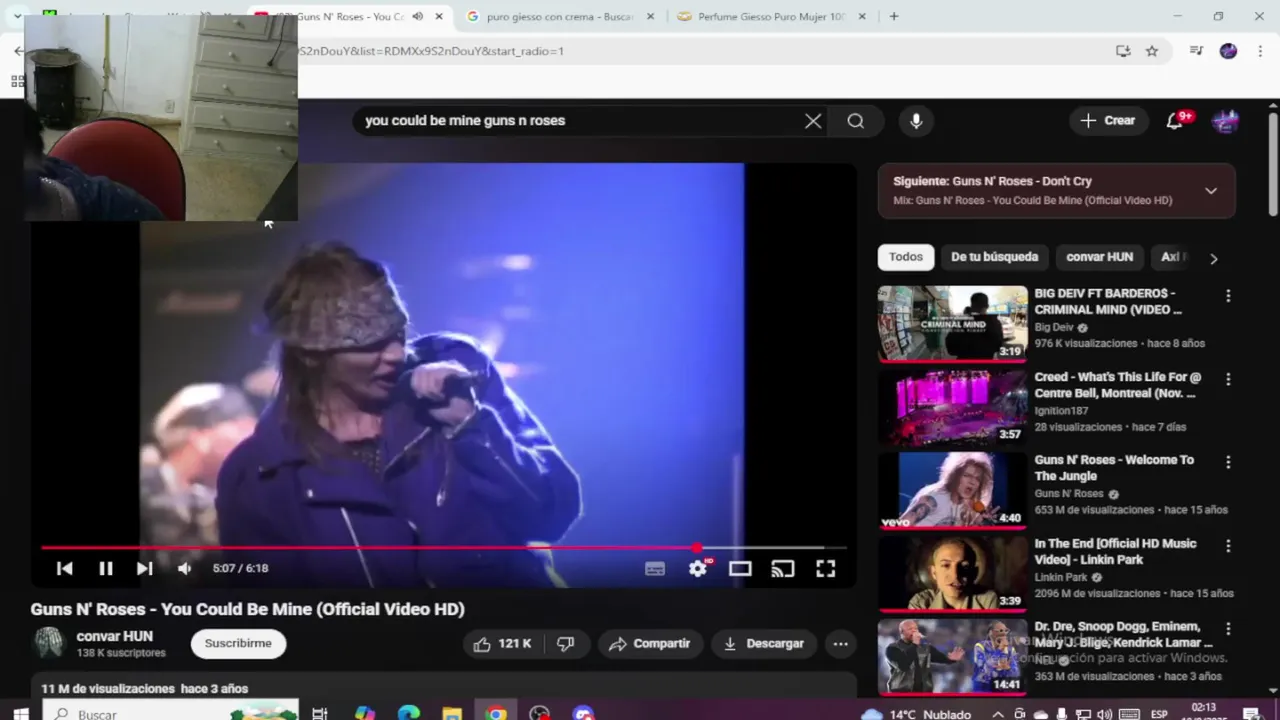Select the De tu búsqueda chip
This screenshot has width=1280, height=720.
(x=994, y=257)
